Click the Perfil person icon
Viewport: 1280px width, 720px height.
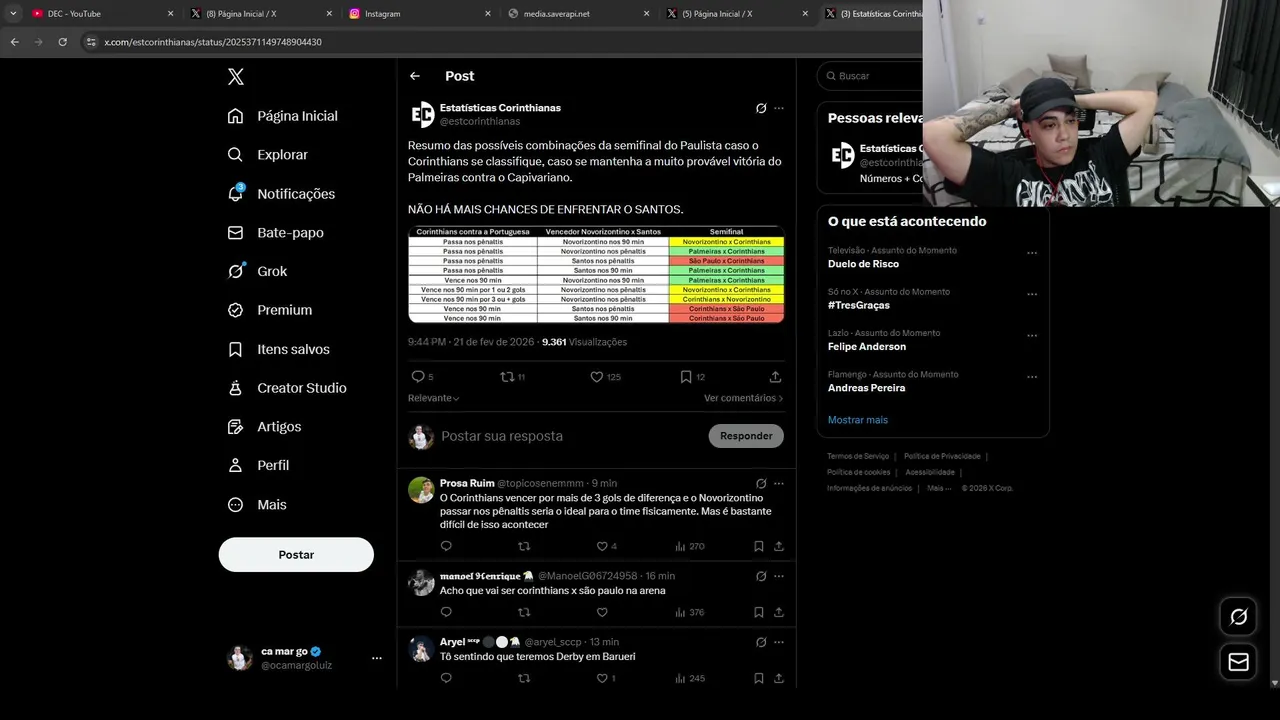point(235,465)
